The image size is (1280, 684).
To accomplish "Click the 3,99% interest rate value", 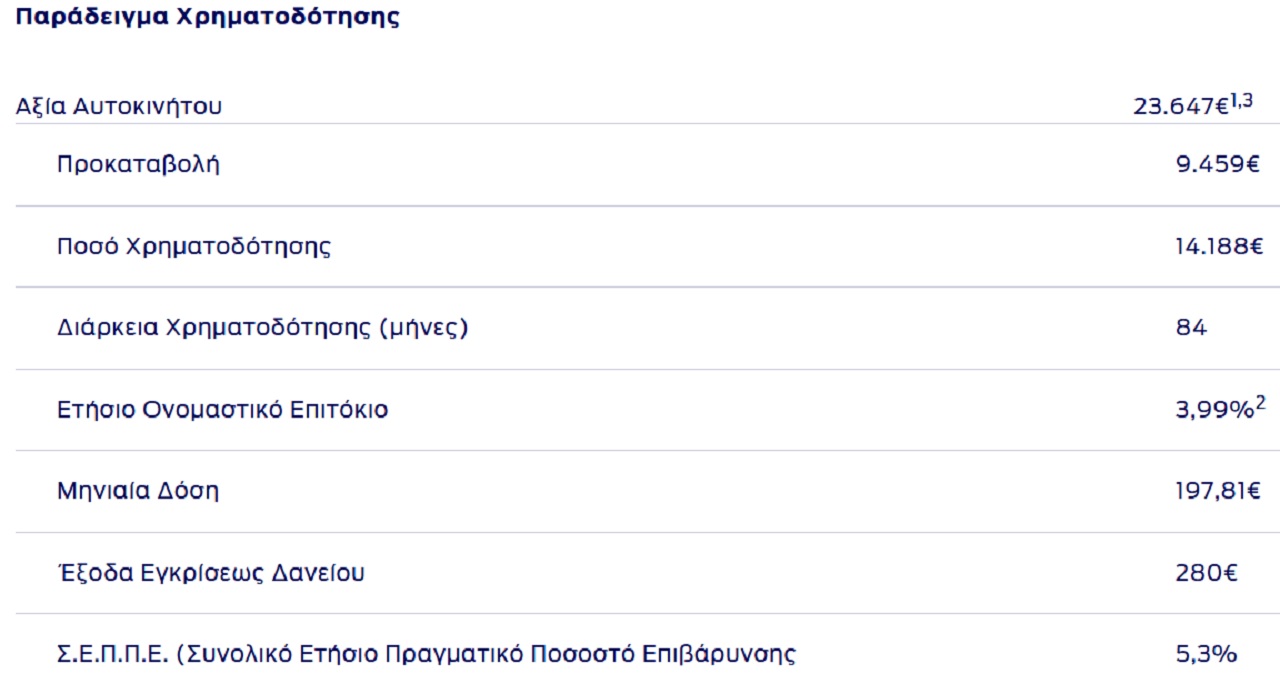I will [1214, 410].
